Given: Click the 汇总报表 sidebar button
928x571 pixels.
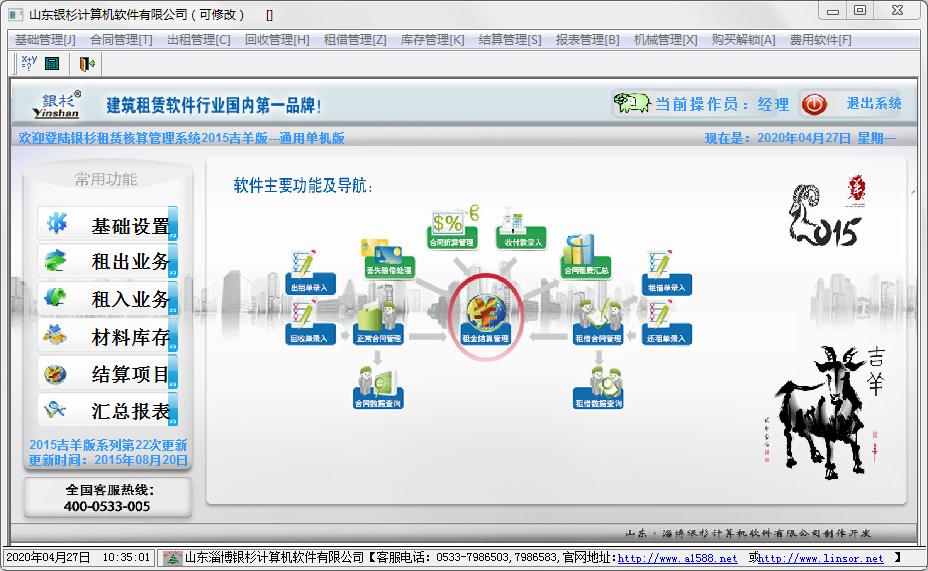Looking at the screenshot, I should 108,410.
